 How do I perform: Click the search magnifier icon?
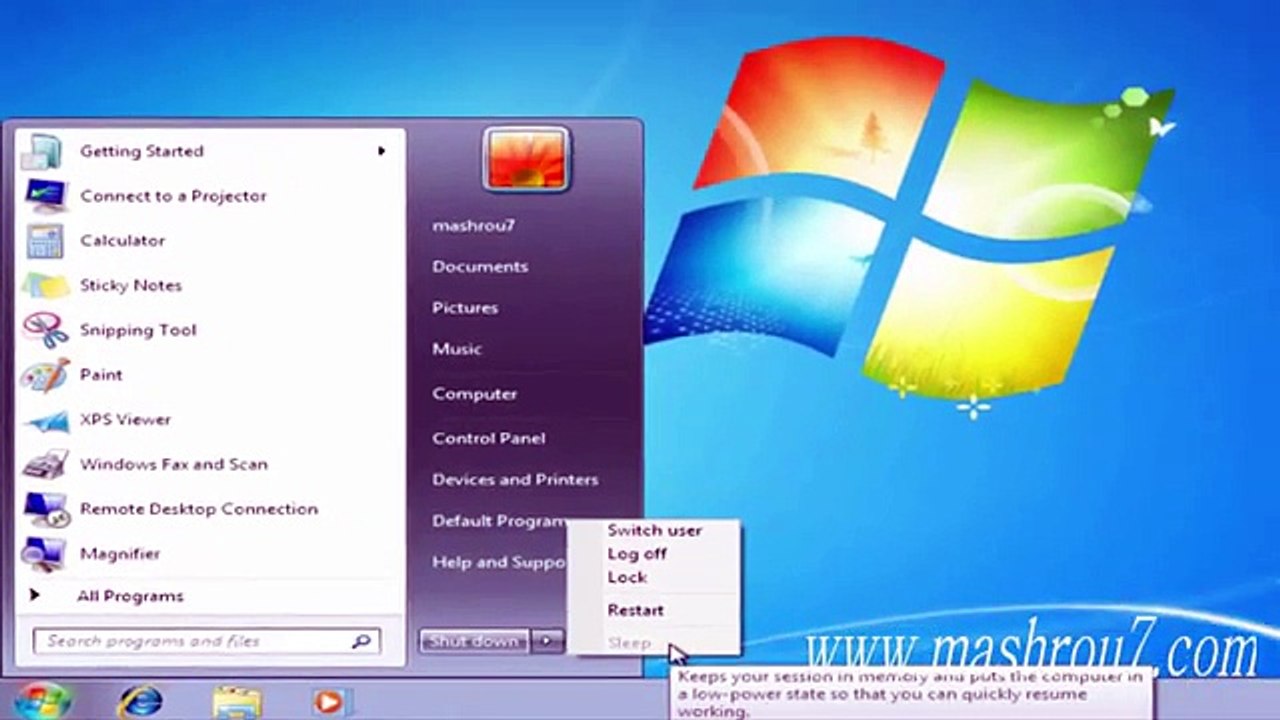(361, 641)
